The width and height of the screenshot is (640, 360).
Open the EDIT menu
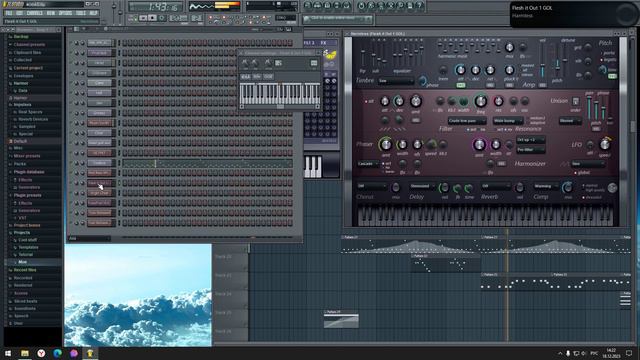click(19, 13)
